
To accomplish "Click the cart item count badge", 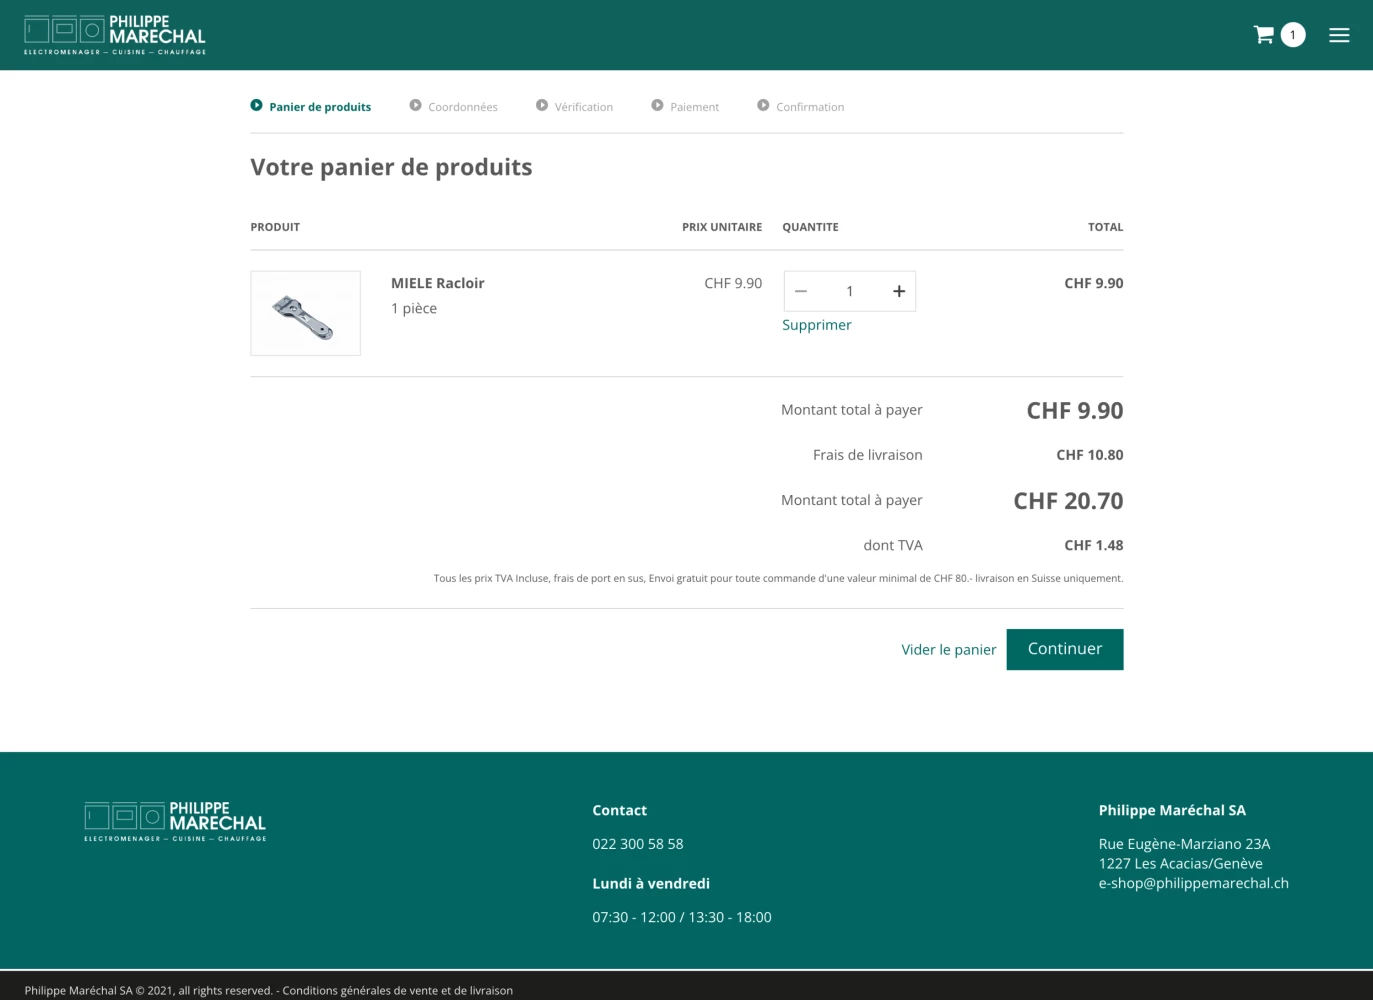I will [x=1293, y=35].
